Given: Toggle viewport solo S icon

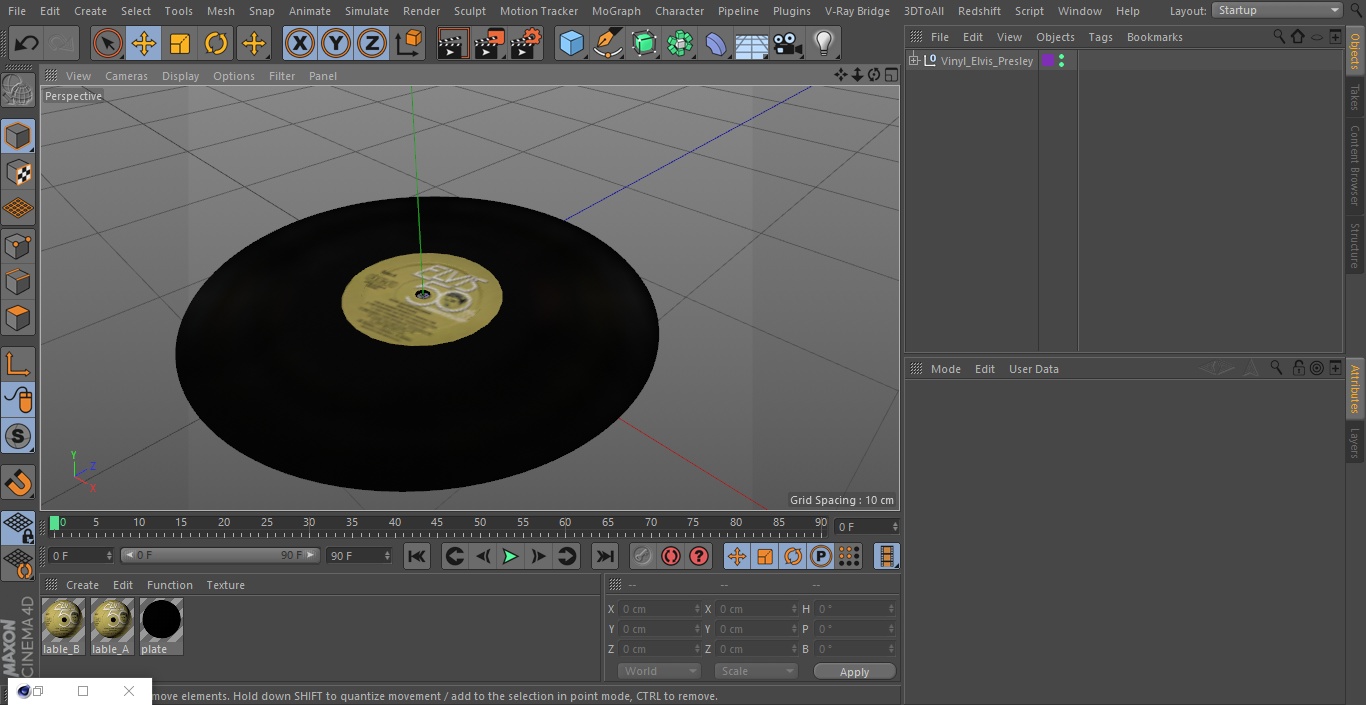Looking at the screenshot, I should 18,436.
